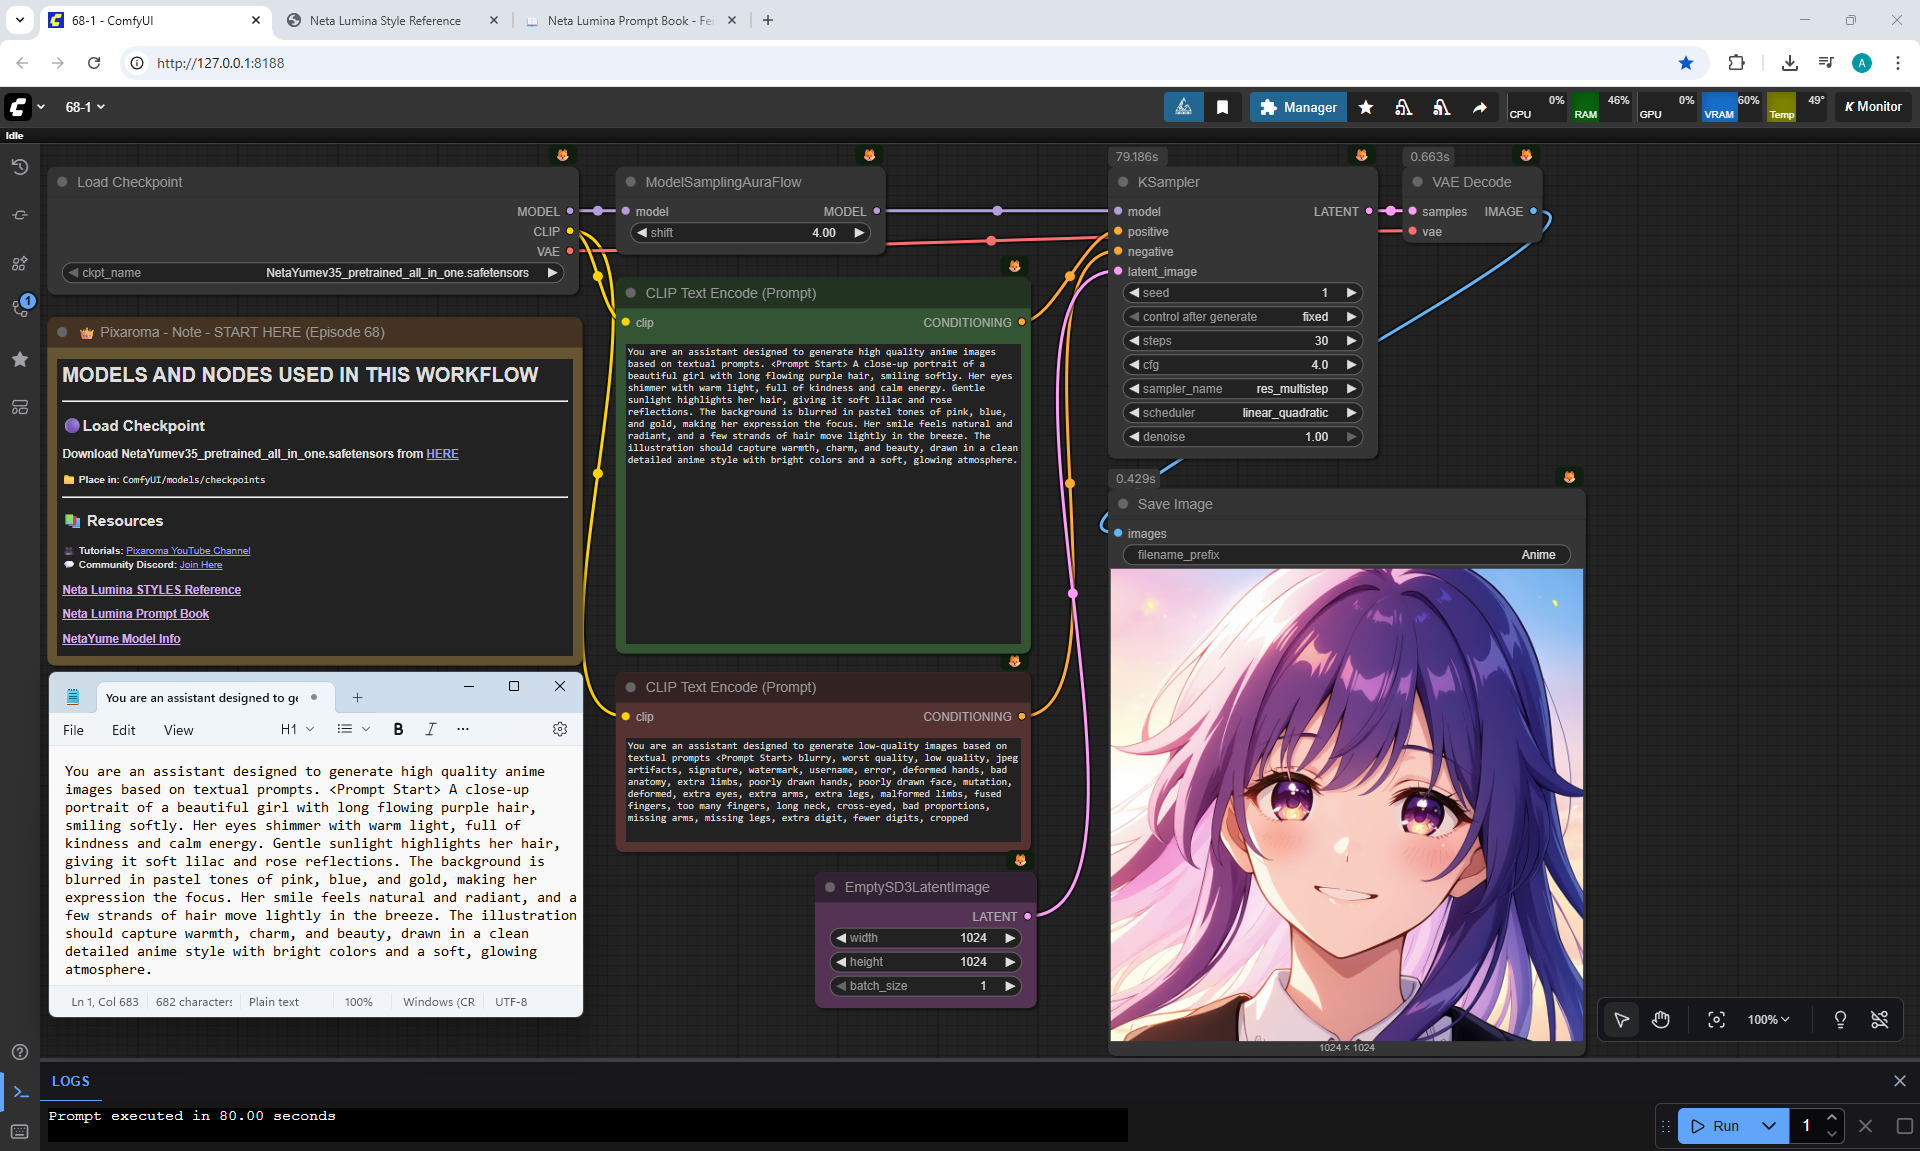Toggle bold formatting in Notepad

click(398, 729)
